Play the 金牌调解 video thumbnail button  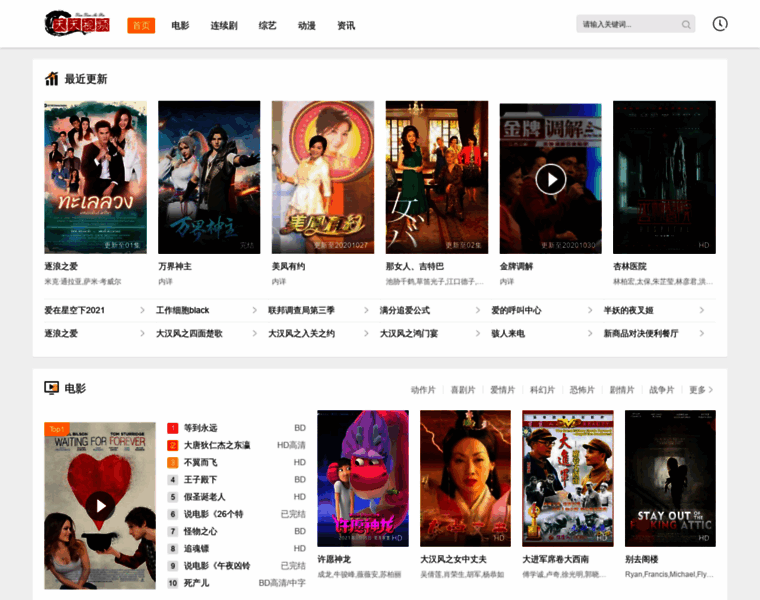pos(551,179)
